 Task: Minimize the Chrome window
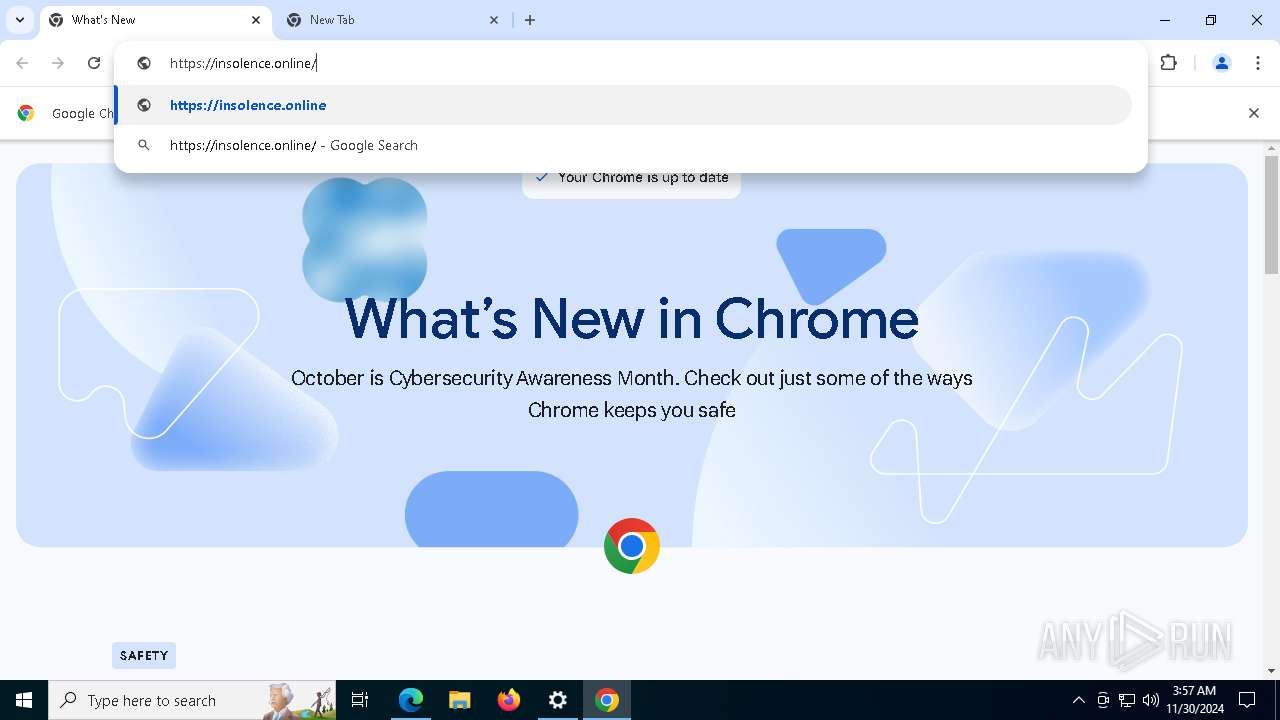[x=1165, y=20]
